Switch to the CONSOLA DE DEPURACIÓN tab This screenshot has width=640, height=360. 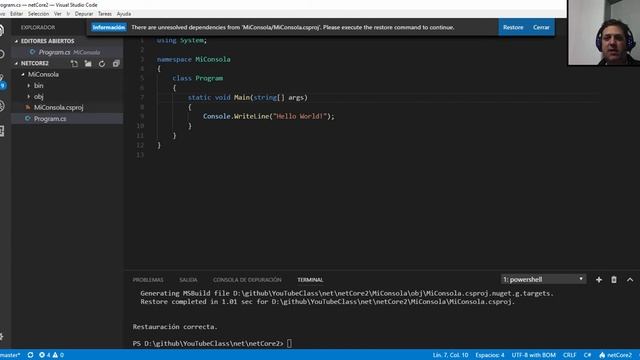point(247,280)
